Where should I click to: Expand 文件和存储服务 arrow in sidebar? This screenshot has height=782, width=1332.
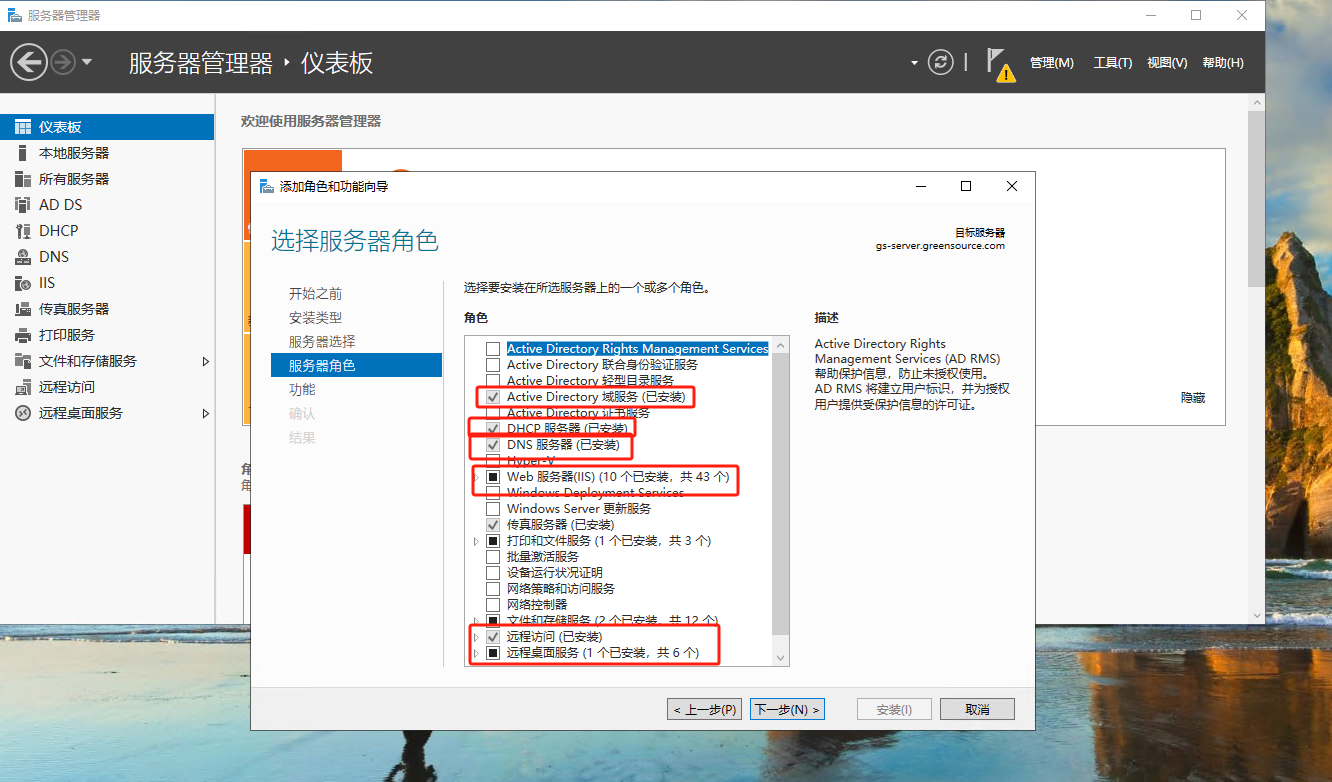point(206,361)
